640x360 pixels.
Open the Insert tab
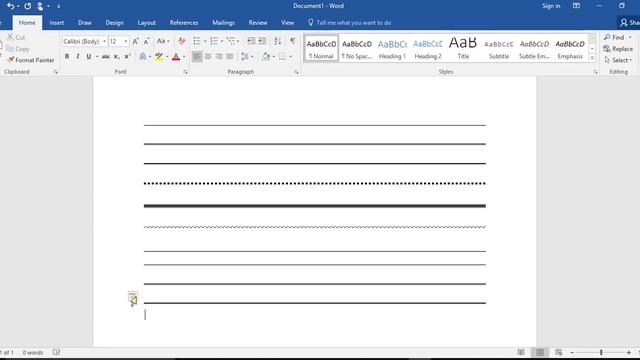click(x=57, y=23)
